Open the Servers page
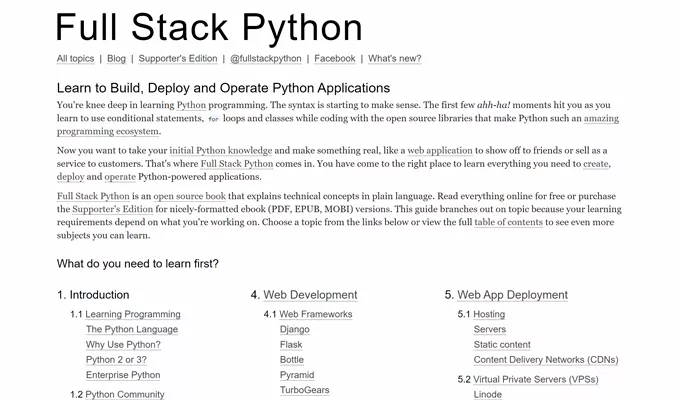Screen dimensions: 680x400 tap(490, 329)
